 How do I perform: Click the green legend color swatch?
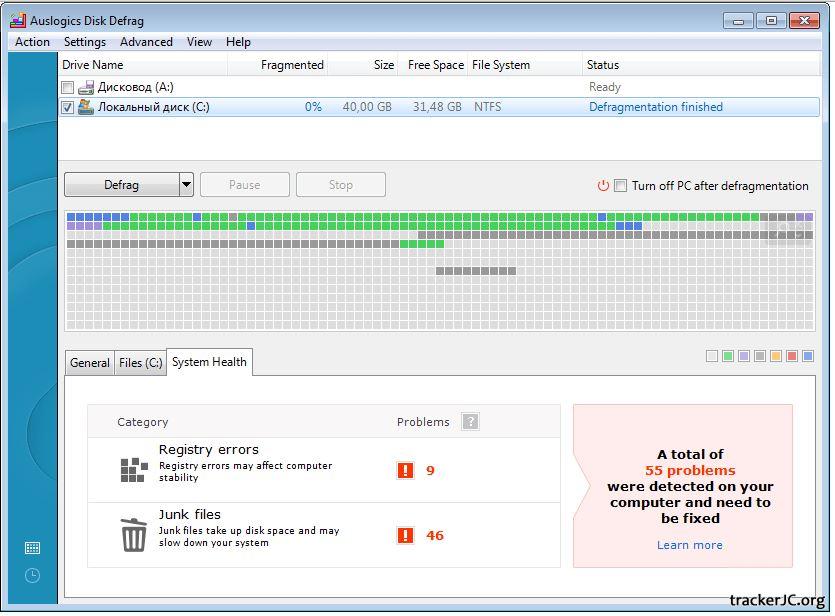(x=728, y=356)
